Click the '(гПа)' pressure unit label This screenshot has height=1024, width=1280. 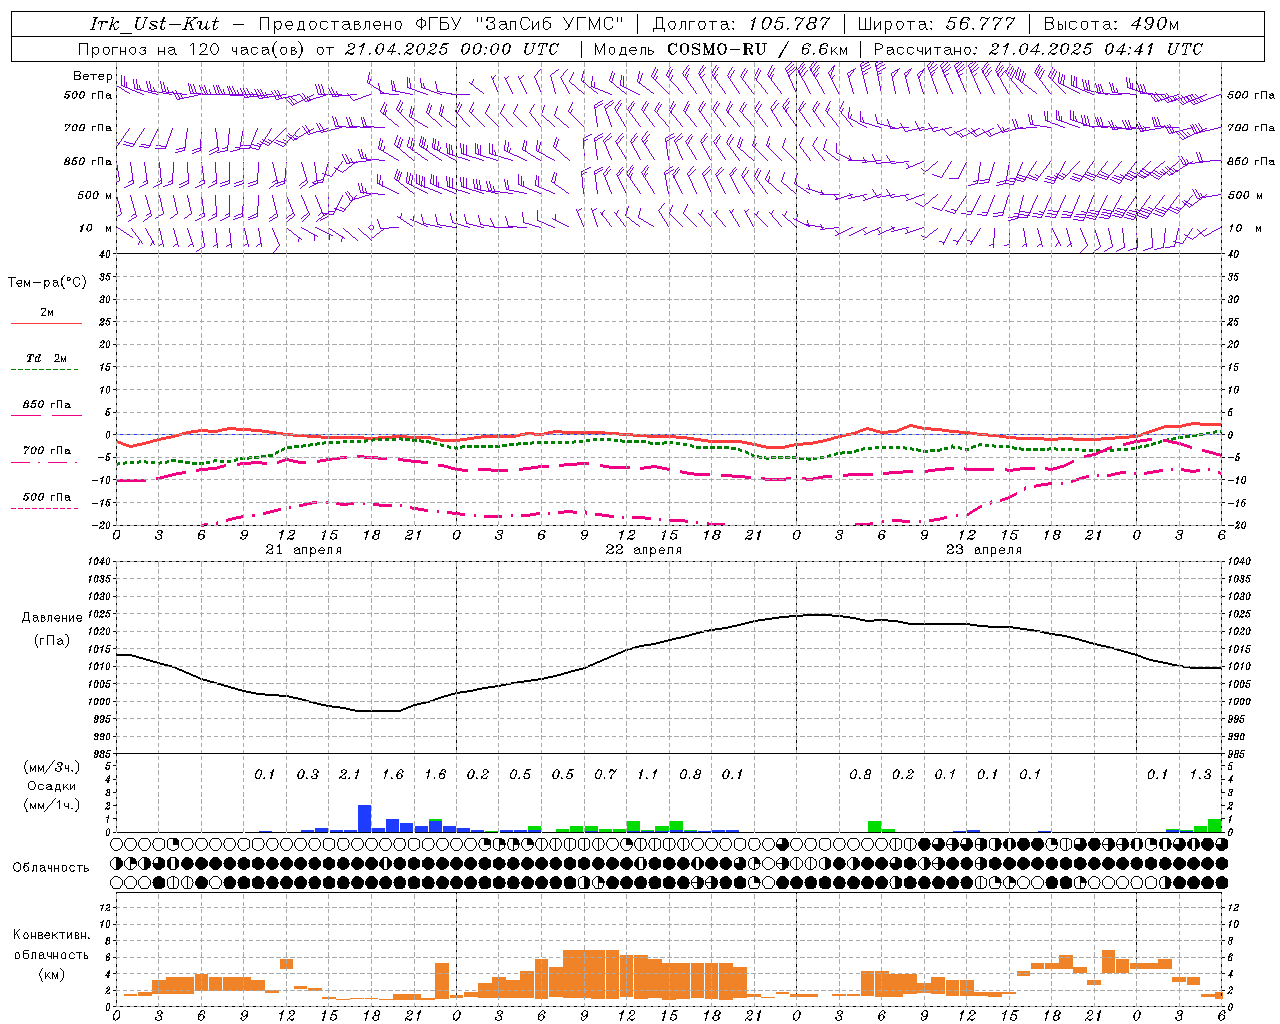click(x=52, y=641)
